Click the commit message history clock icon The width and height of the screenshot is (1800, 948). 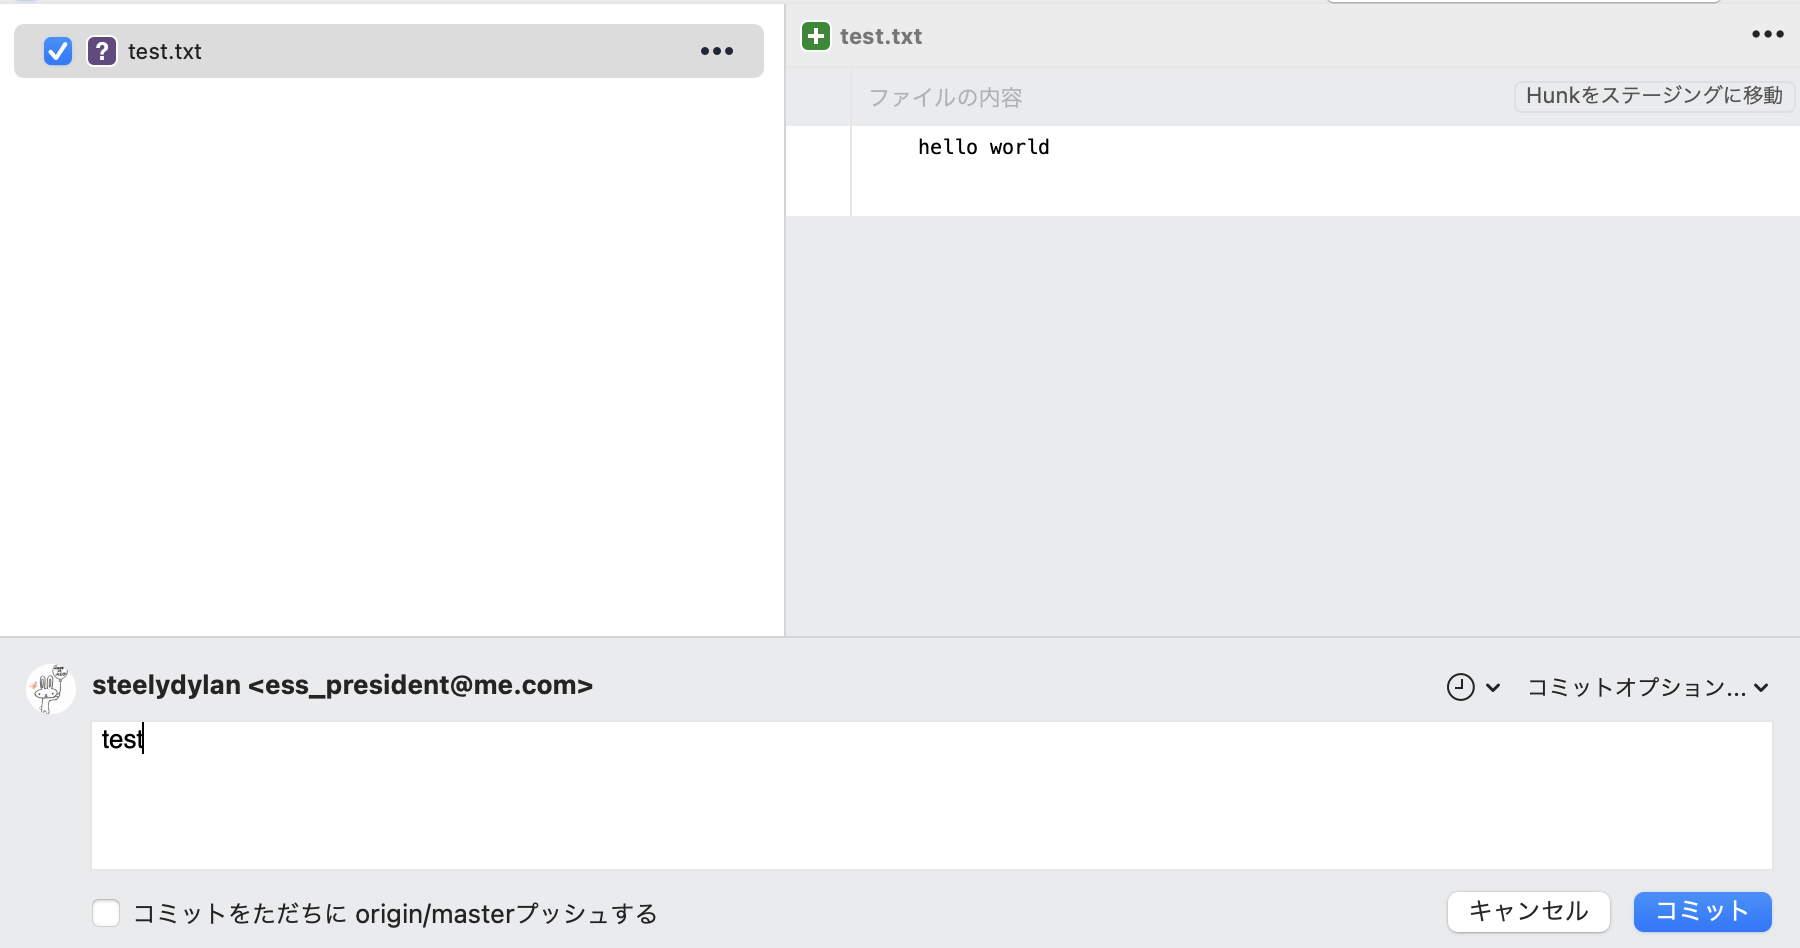[x=1459, y=687]
